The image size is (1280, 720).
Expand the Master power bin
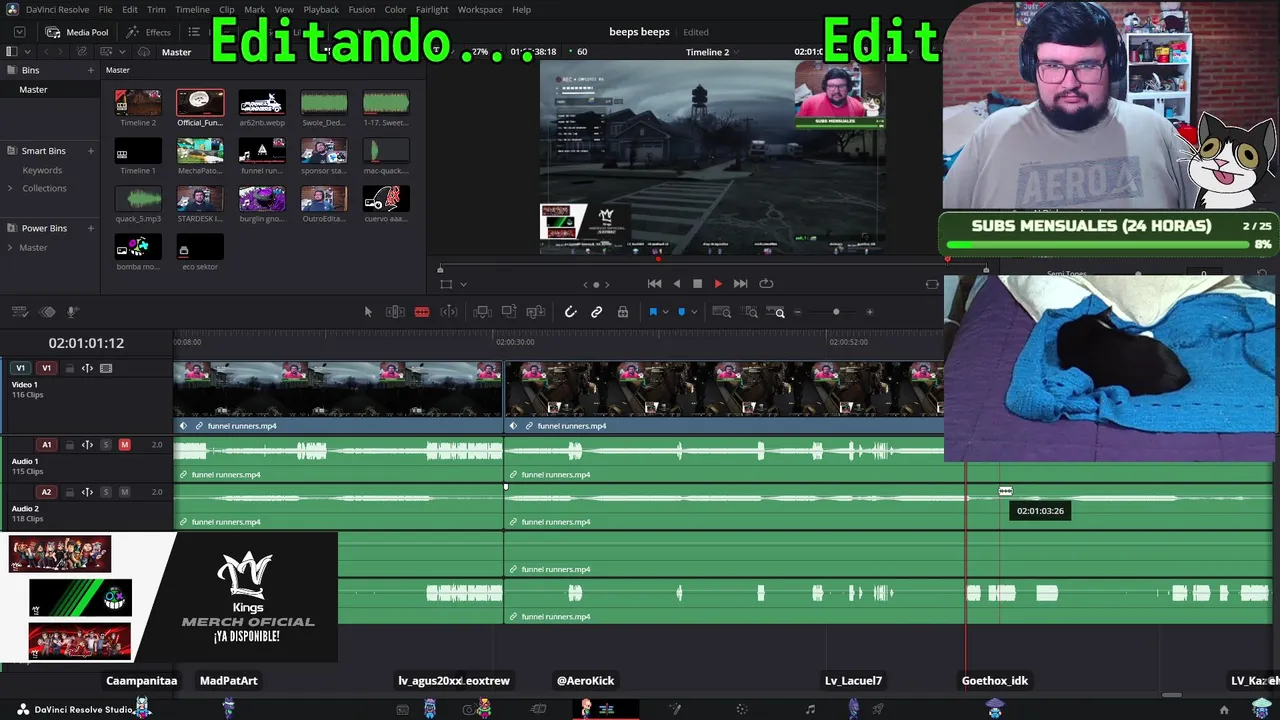coord(12,247)
